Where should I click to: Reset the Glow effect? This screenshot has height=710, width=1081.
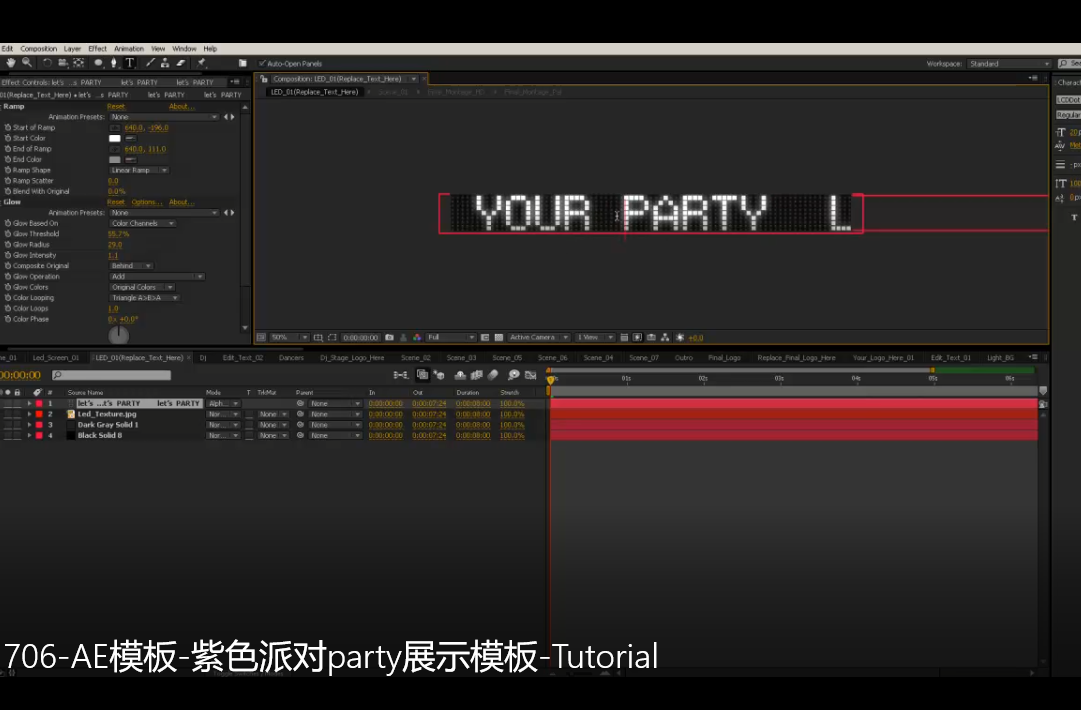[x=116, y=202]
